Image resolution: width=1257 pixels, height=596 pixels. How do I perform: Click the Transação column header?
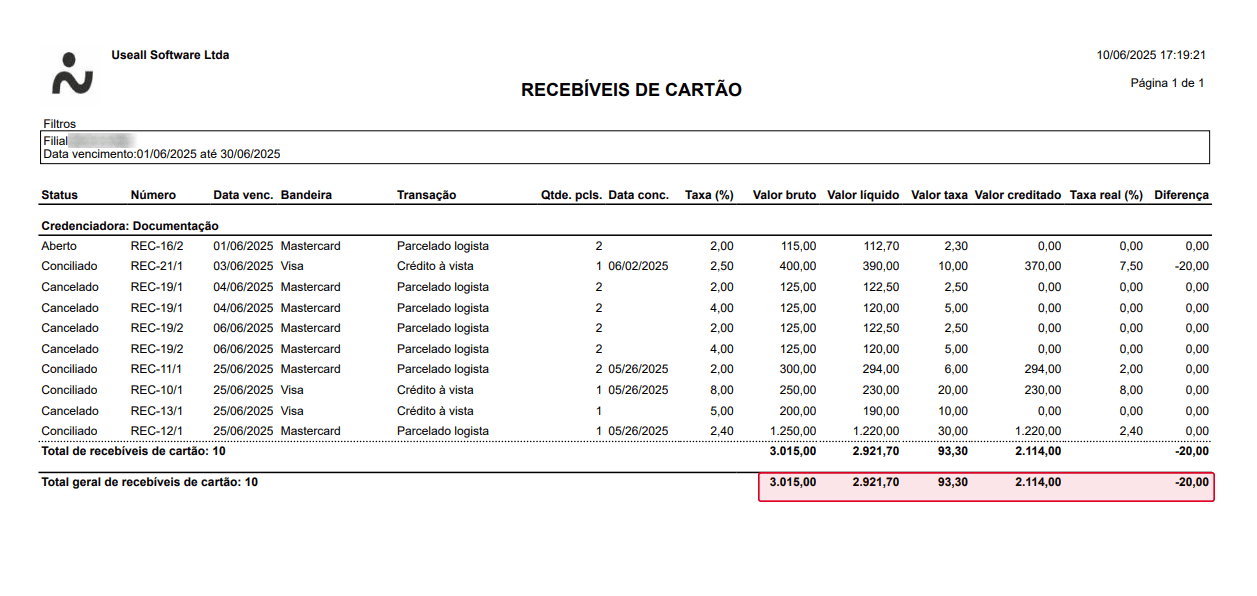[426, 195]
